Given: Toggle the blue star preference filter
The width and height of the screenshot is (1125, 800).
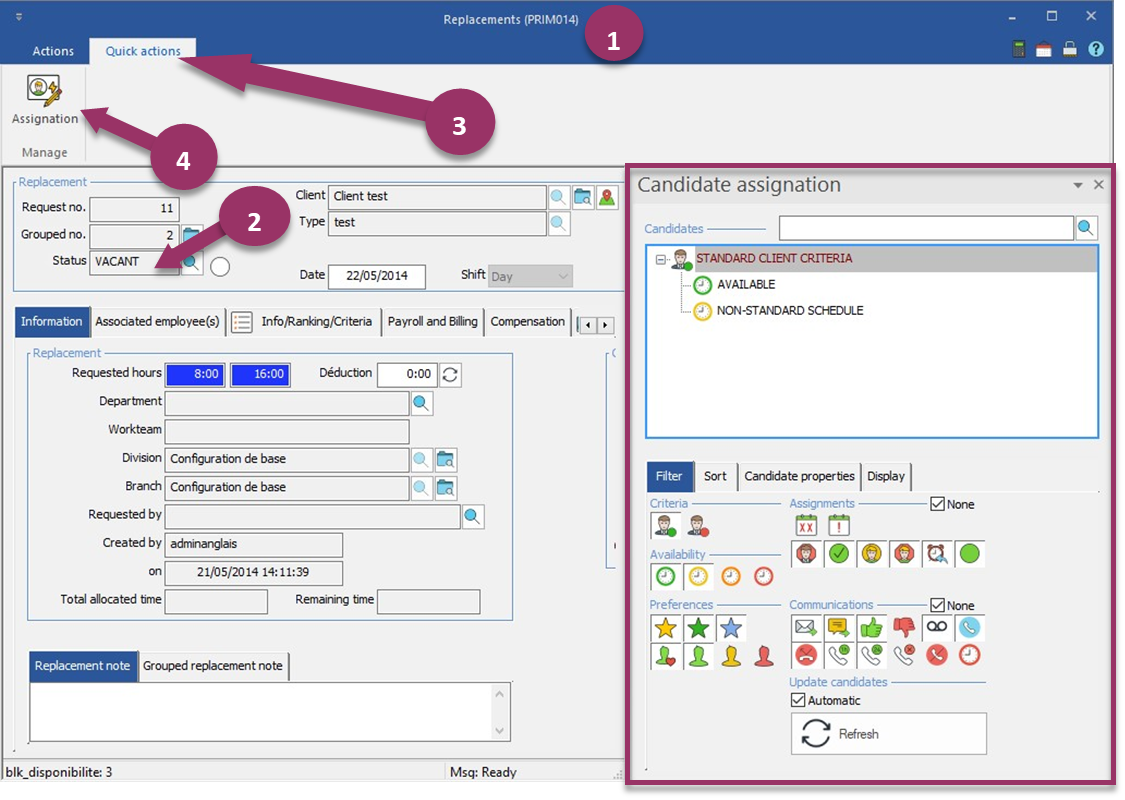Looking at the screenshot, I should 730,628.
